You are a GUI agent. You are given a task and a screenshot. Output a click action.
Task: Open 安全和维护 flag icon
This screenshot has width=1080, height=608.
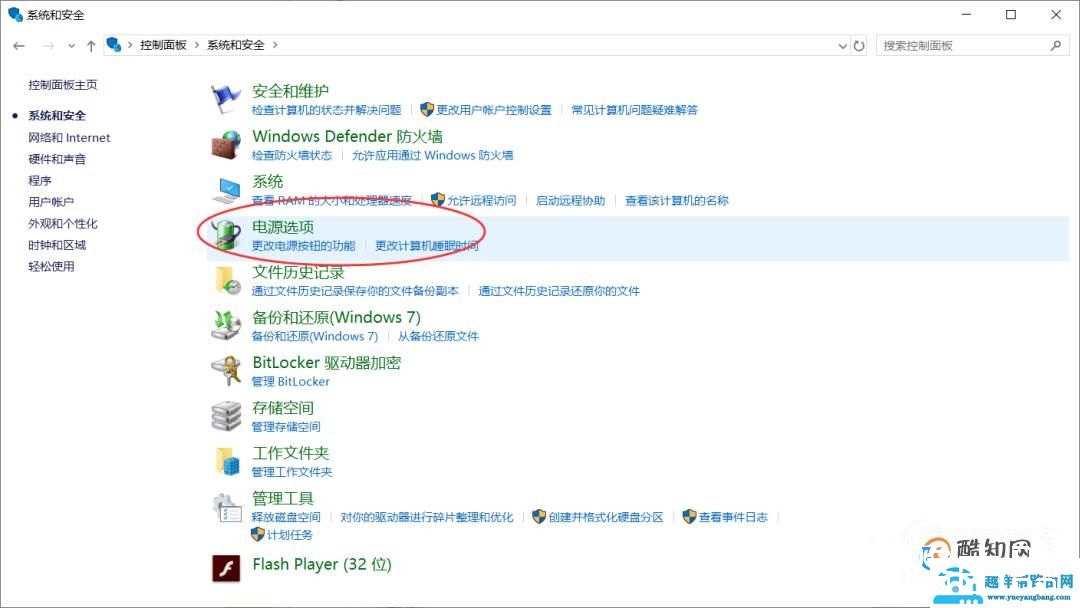pos(226,97)
